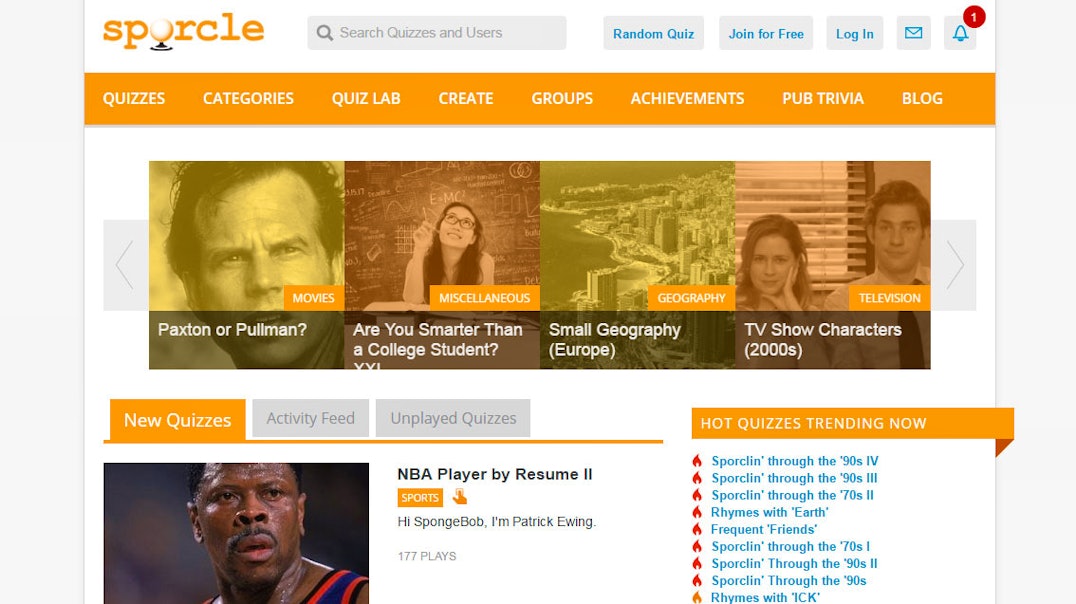Viewport: 1076px width, 604px height.
Task: Go to next carousel slide arrow
Action: tap(955, 265)
